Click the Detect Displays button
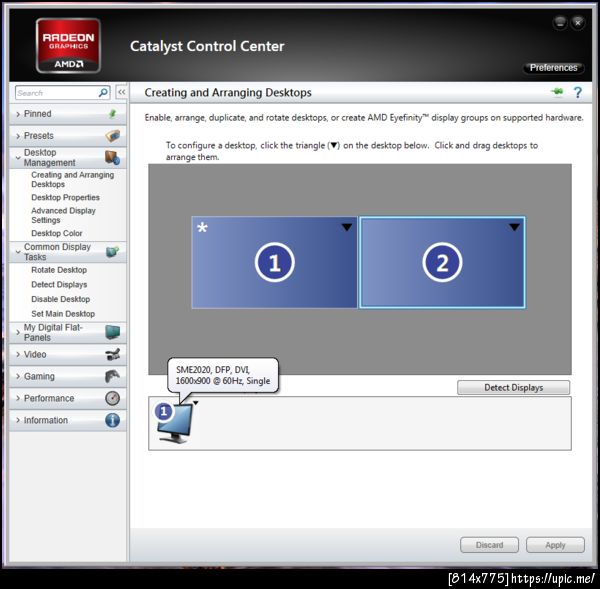 pos(514,387)
